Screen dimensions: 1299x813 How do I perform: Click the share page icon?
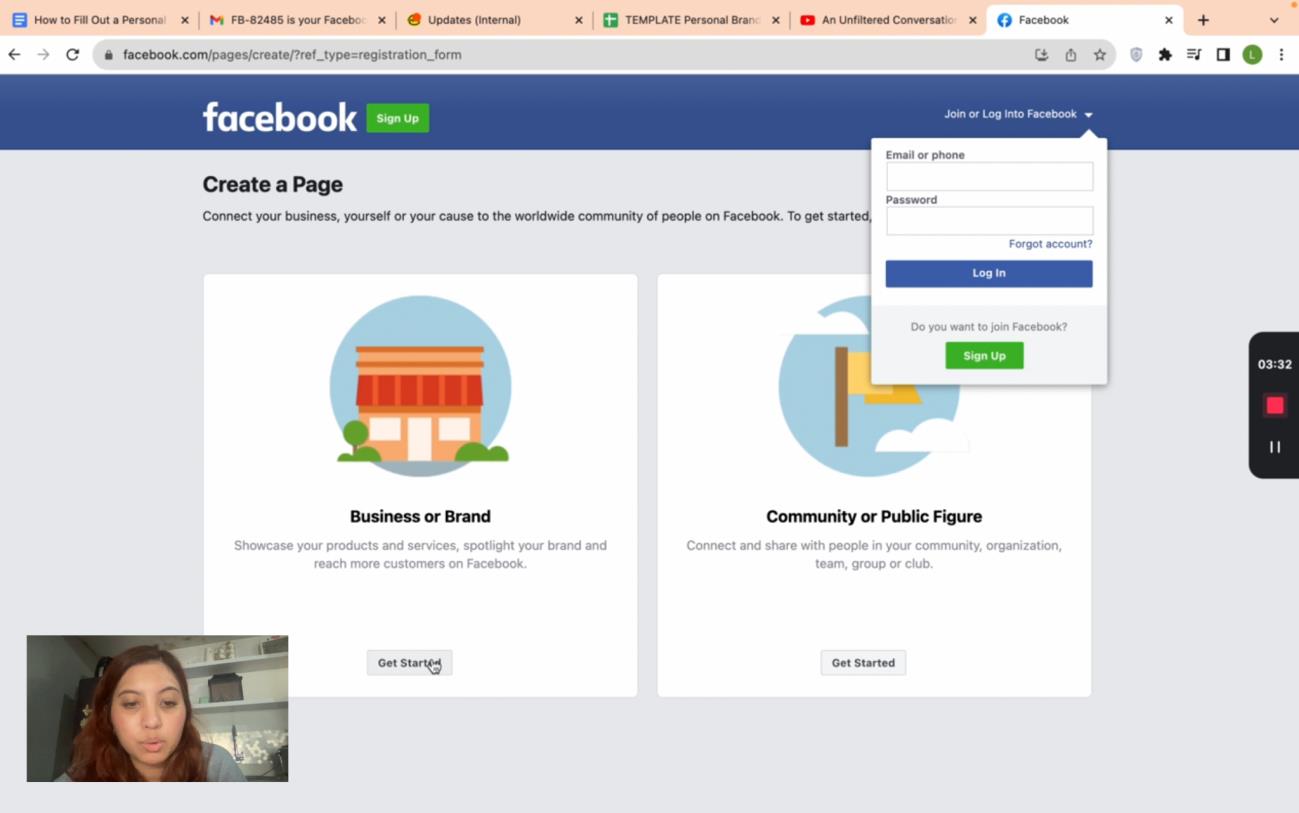pos(1071,55)
